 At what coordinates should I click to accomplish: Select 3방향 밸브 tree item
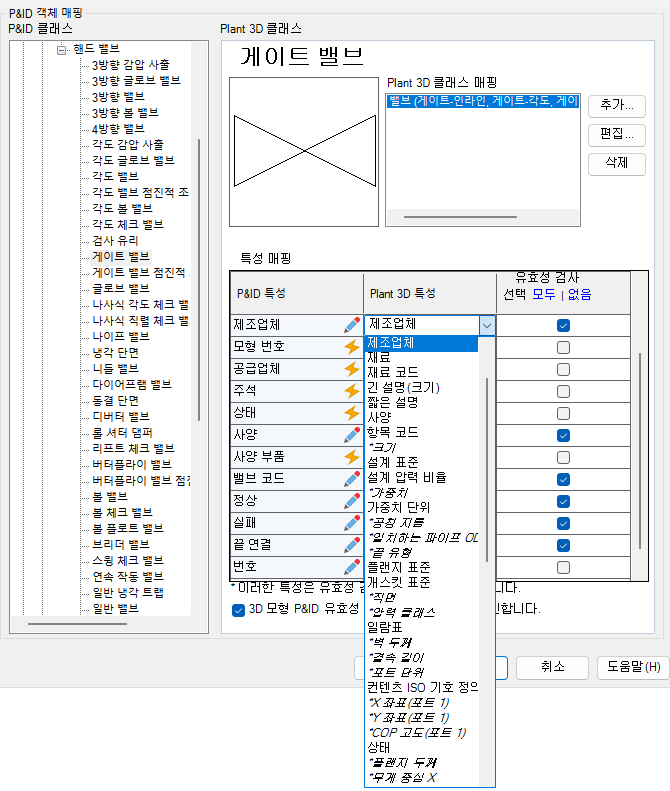pyautogui.click(x=118, y=97)
